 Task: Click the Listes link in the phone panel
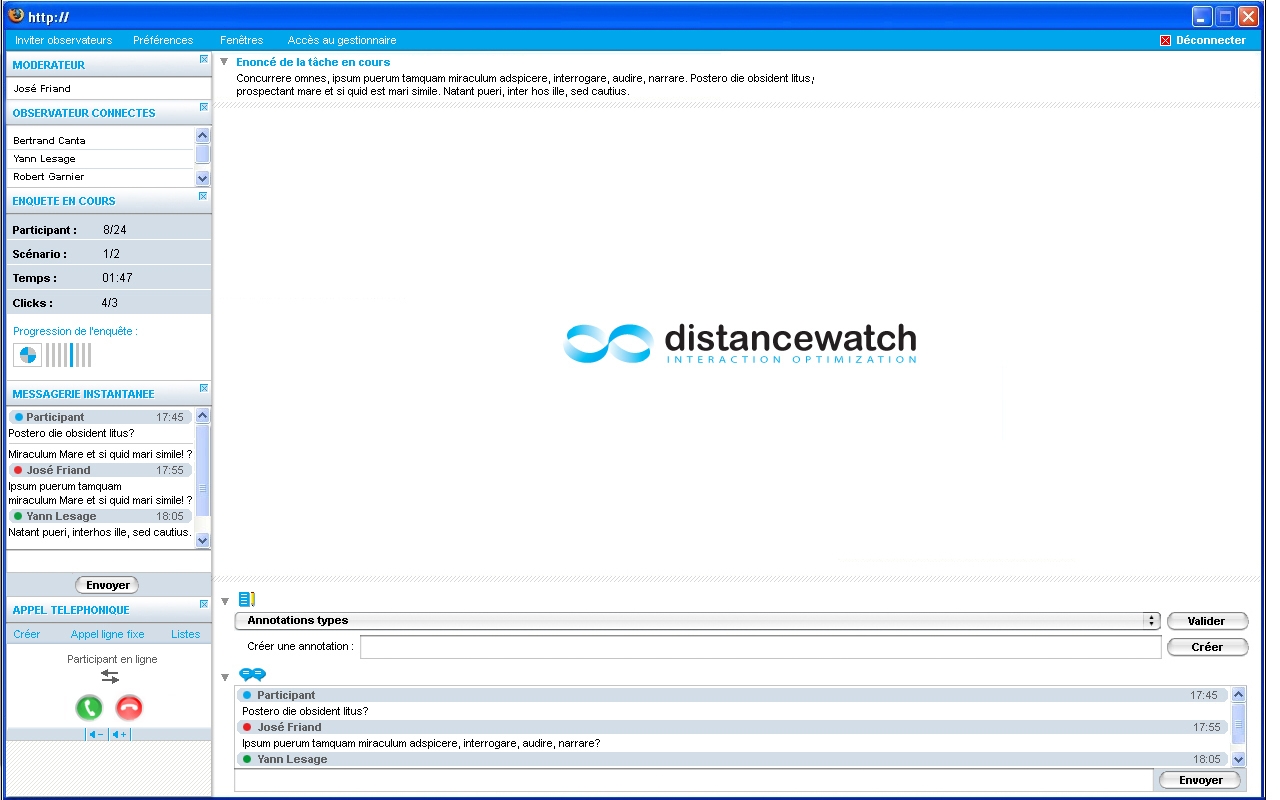pos(185,634)
